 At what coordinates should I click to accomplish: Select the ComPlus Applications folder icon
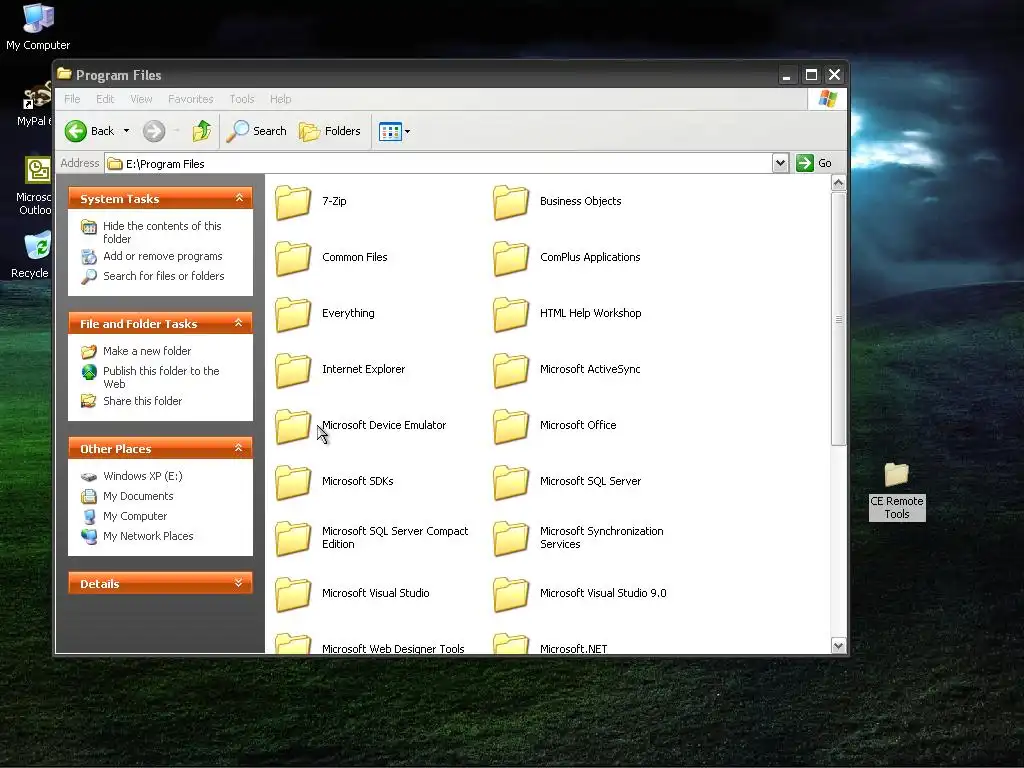(511, 258)
